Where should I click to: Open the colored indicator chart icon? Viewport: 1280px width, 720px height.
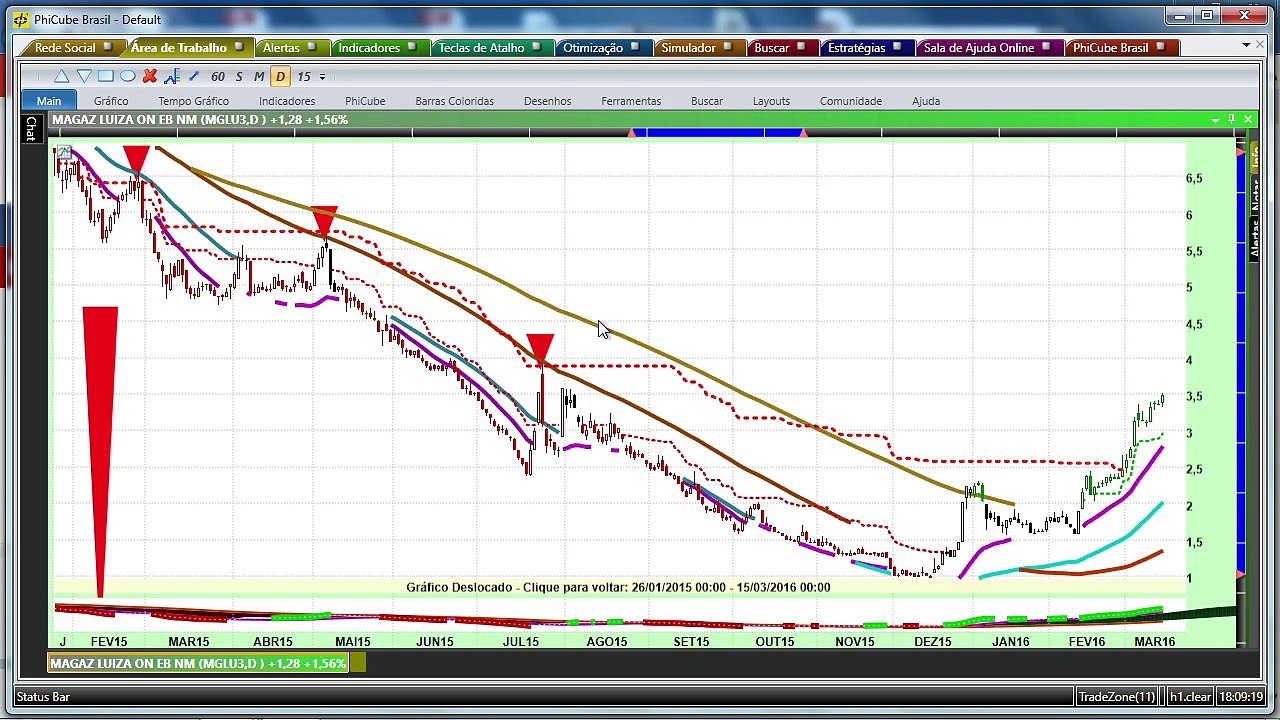(x=172, y=76)
